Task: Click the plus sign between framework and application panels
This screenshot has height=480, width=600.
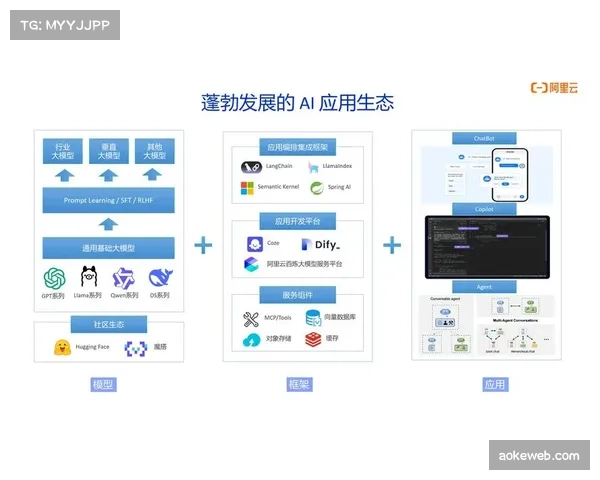Action: (x=392, y=245)
